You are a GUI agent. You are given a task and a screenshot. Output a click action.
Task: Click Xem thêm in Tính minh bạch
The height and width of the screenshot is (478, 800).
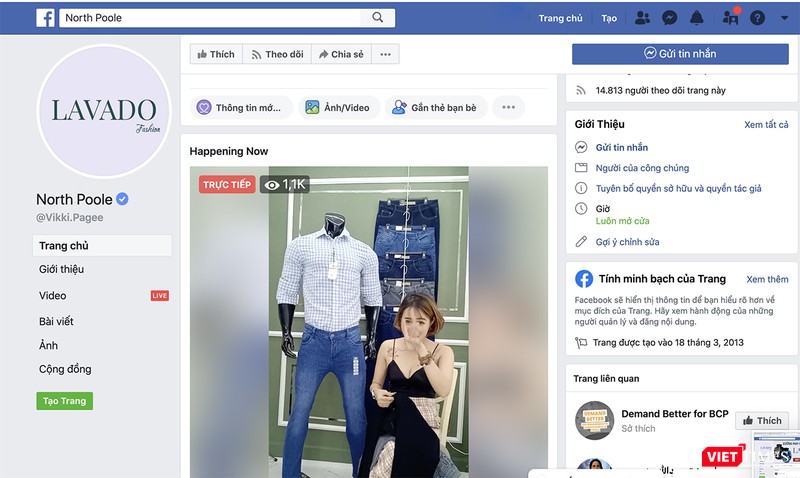[x=767, y=279]
